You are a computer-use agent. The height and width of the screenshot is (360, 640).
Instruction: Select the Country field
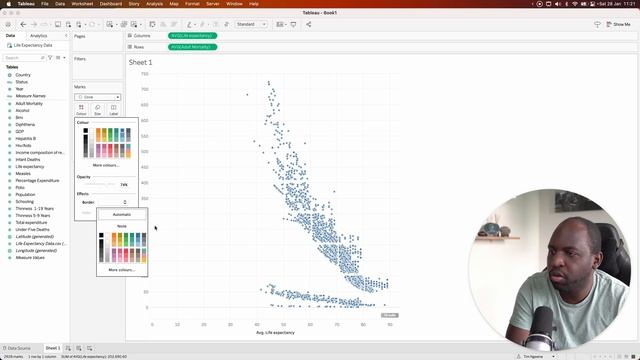coord(23,75)
